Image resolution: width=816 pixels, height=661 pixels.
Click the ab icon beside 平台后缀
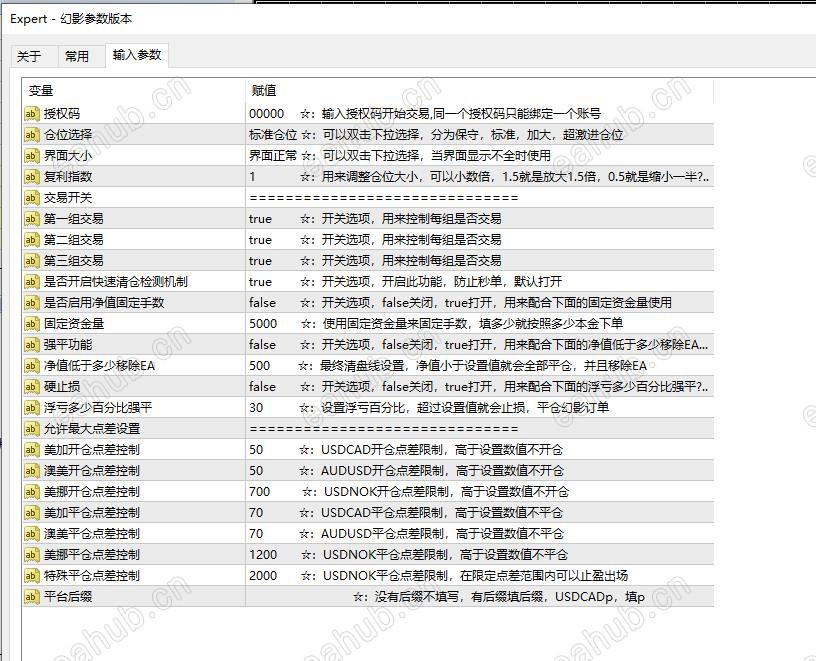pos(31,596)
